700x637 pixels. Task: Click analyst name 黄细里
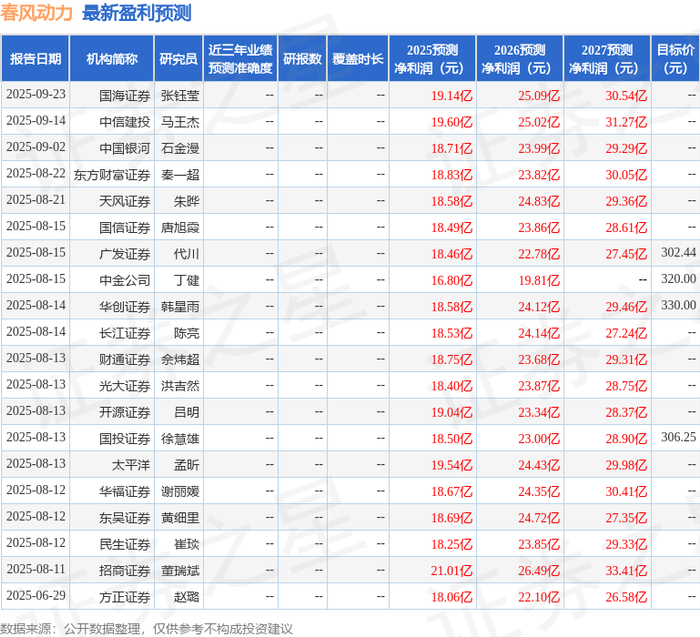coord(180,518)
